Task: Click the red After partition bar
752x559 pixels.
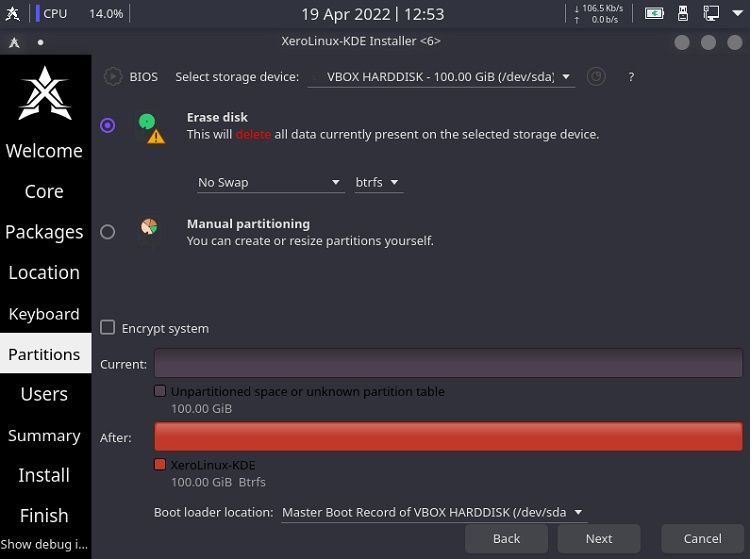Action: [x=448, y=437]
